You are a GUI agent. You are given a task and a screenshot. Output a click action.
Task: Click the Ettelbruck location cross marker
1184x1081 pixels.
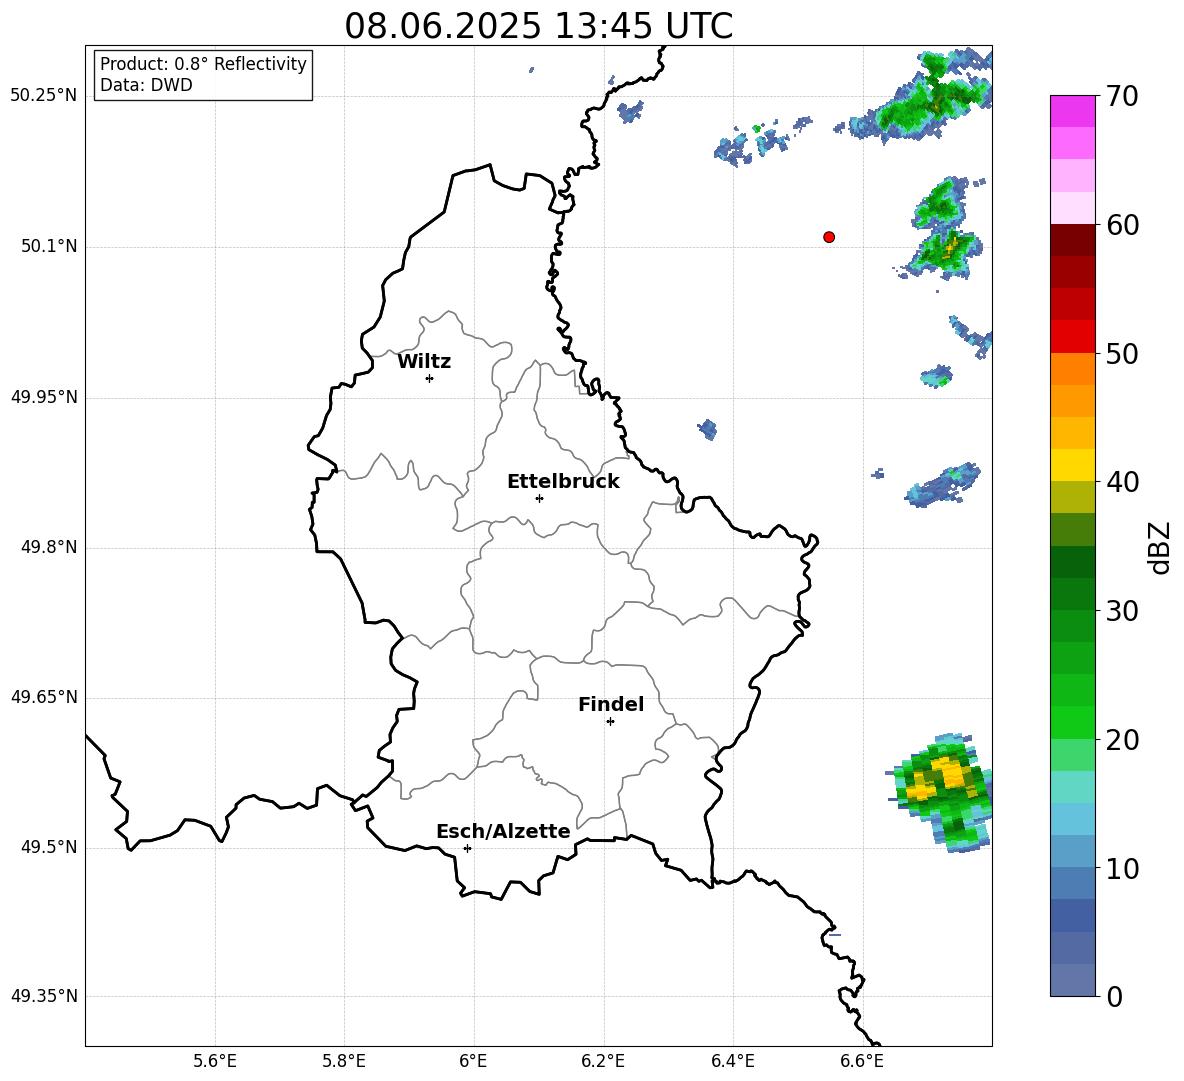coord(539,498)
